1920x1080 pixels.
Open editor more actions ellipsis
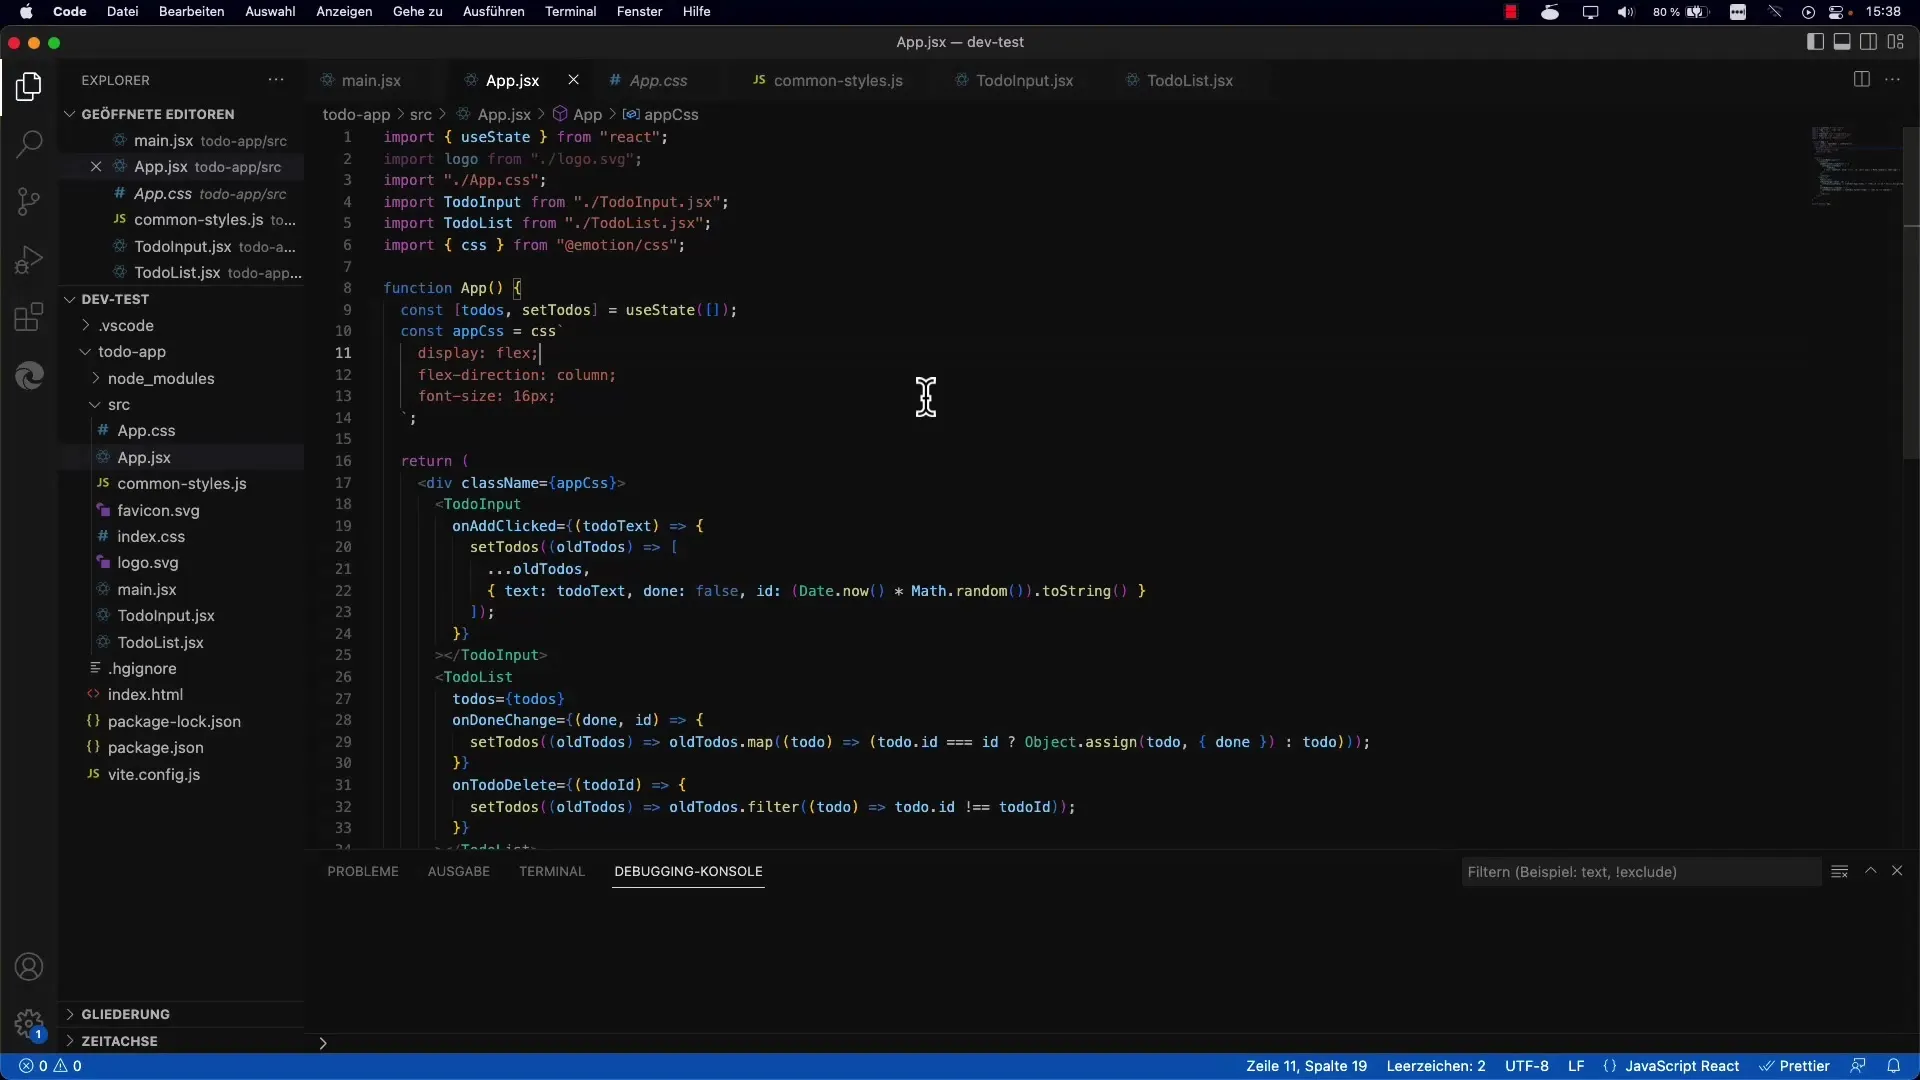point(1892,80)
